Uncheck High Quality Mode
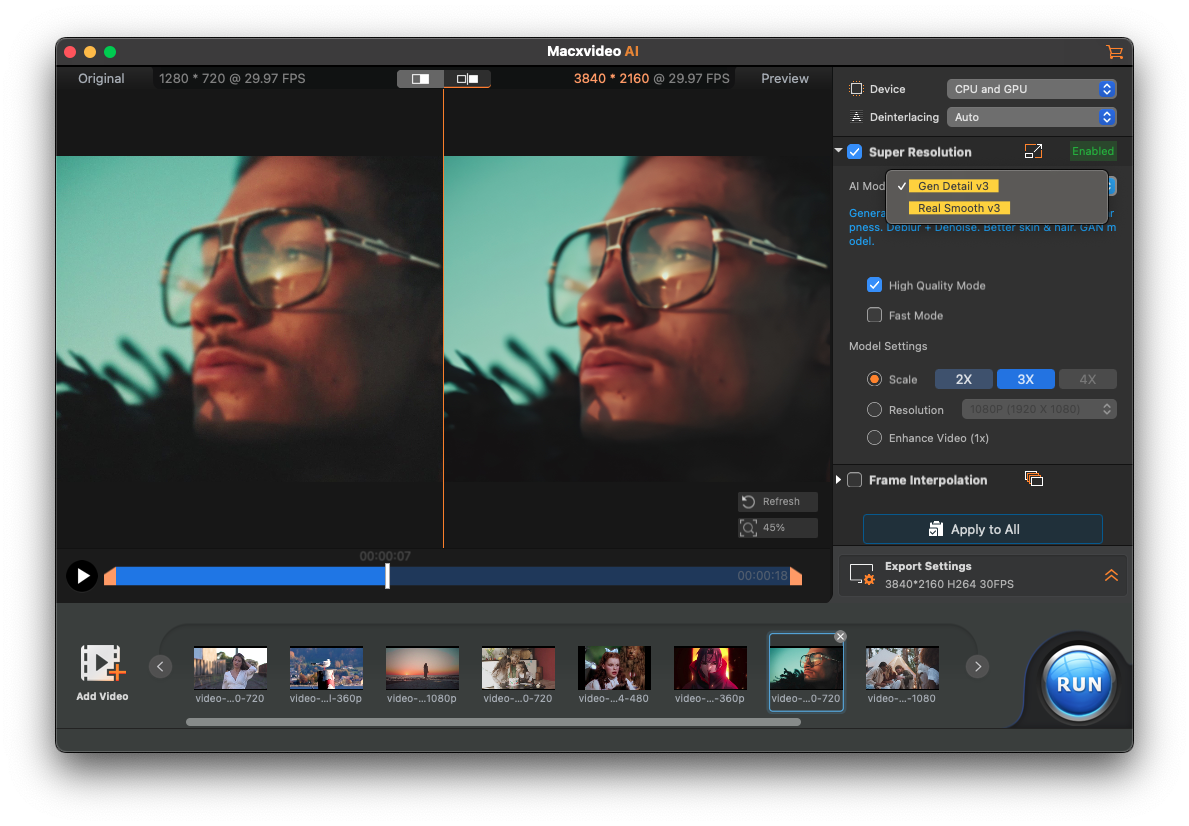The height and width of the screenshot is (826, 1189). 874,285
